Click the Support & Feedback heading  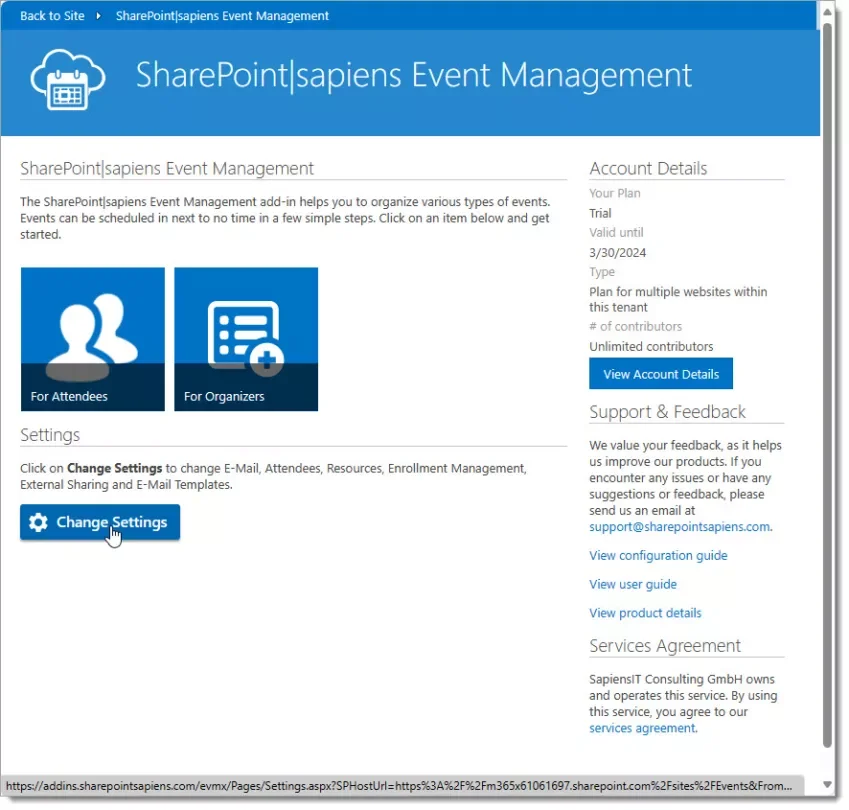point(667,412)
